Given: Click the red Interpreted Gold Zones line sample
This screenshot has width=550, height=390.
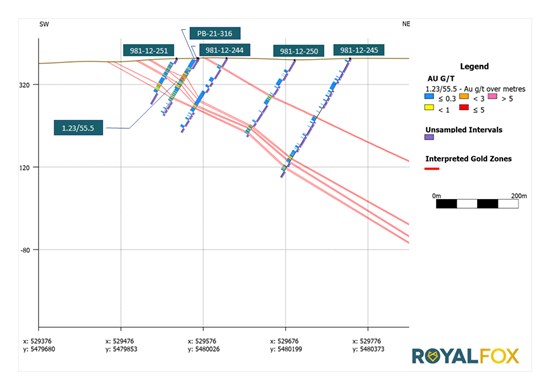Looking at the screenshot, I should click(432, 169).
